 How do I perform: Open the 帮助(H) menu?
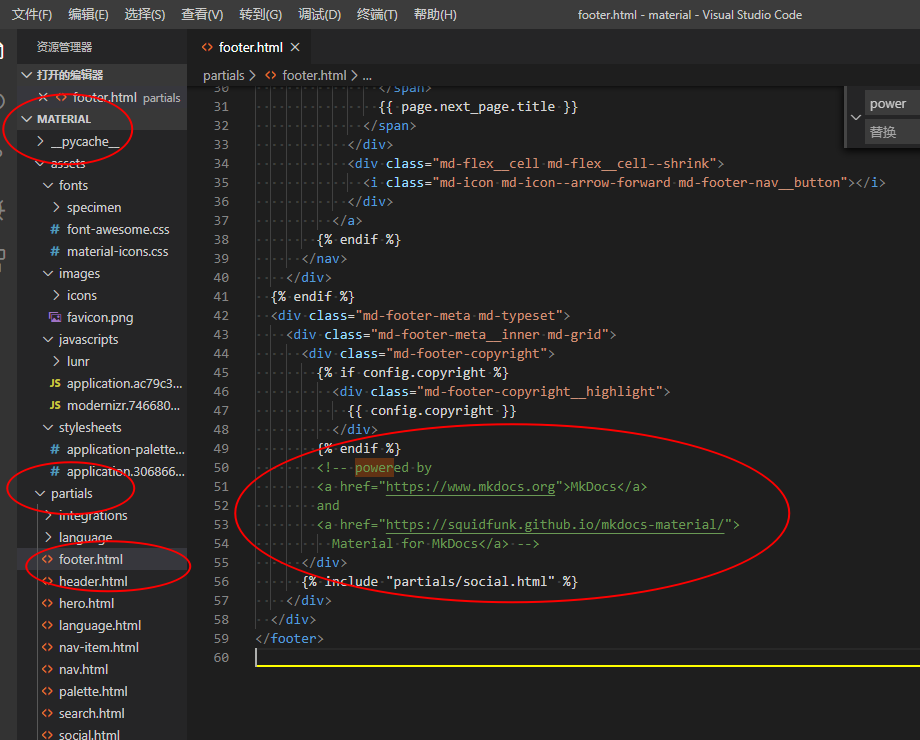[435, 15]
